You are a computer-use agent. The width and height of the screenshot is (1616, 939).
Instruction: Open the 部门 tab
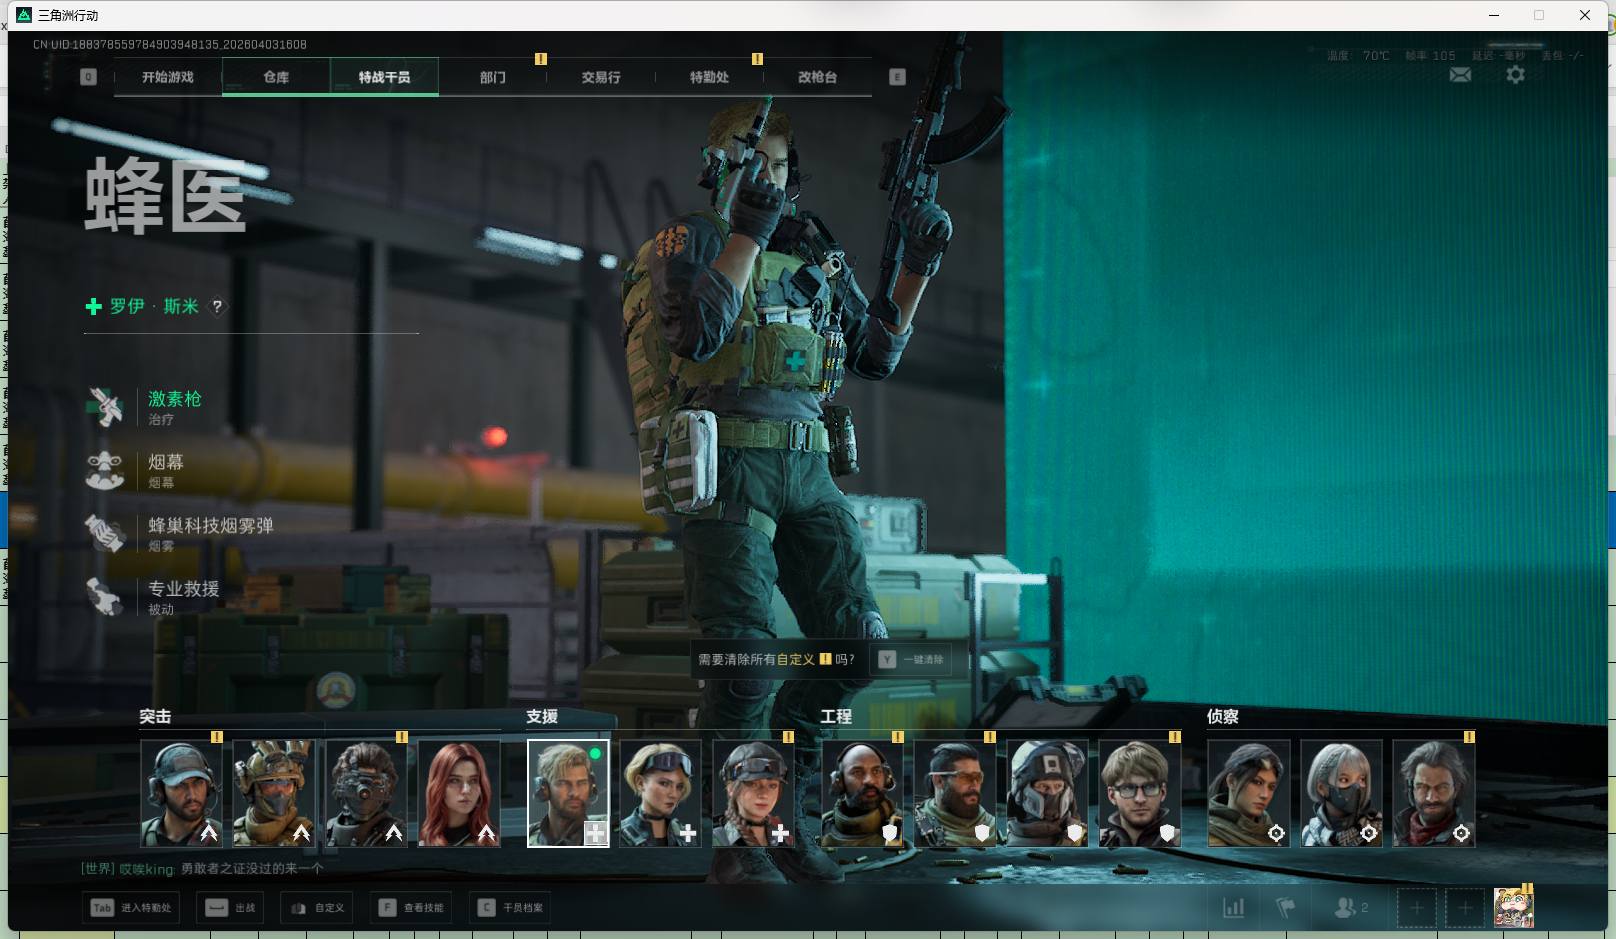[493, 77]
